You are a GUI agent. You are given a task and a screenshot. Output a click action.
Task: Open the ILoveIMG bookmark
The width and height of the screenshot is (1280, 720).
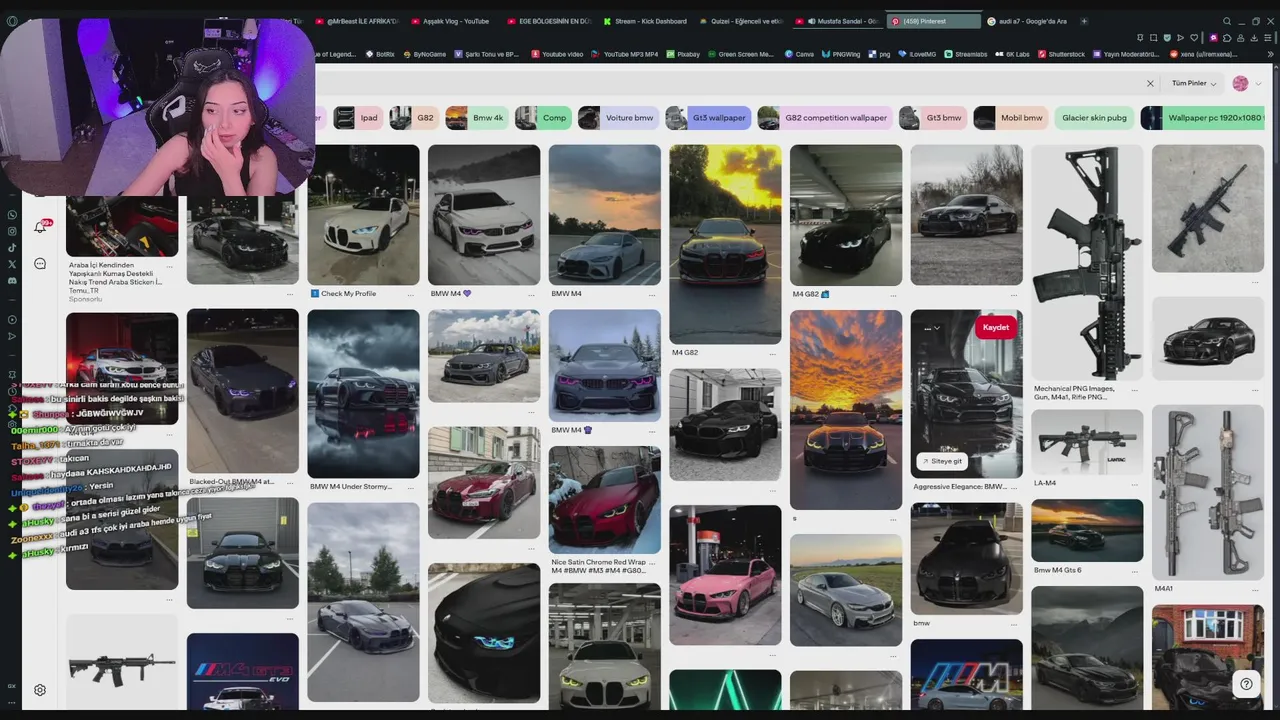[x=917, y=54]
